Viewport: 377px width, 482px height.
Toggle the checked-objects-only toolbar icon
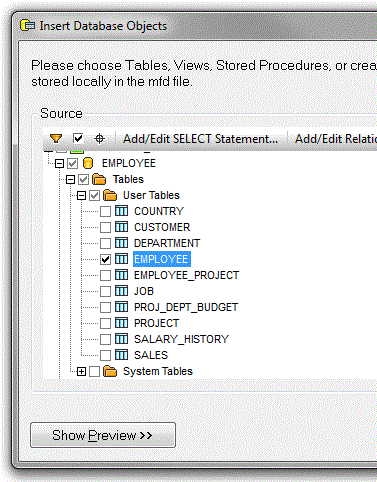[x=78, y=138]
